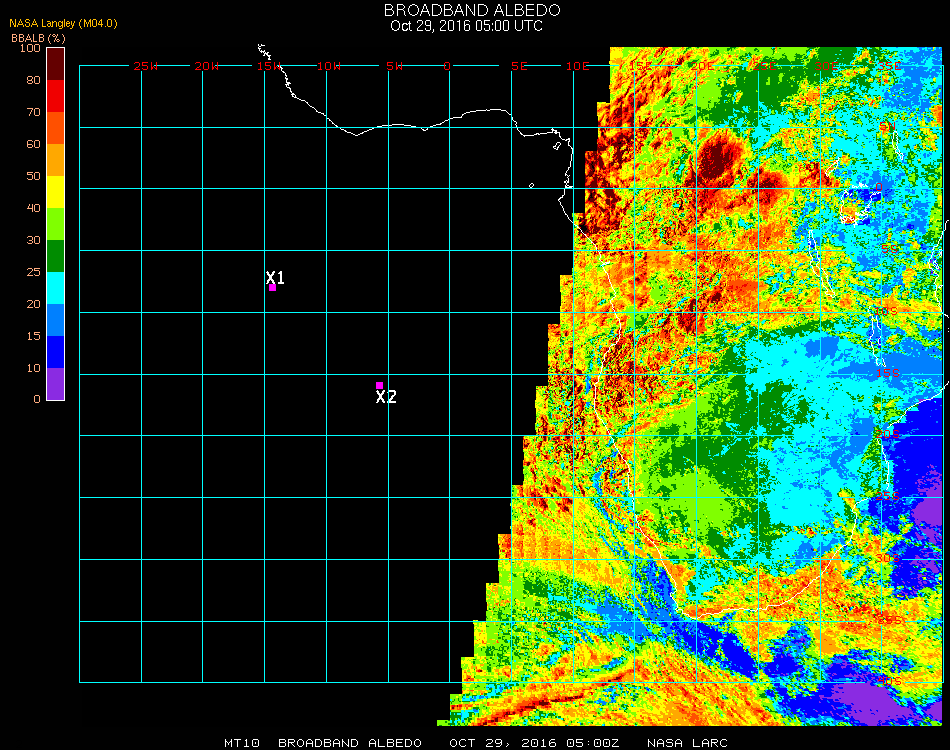Click the 10W longitude label
The height and width of the screenshot is (750, 950).
[329, 66]
